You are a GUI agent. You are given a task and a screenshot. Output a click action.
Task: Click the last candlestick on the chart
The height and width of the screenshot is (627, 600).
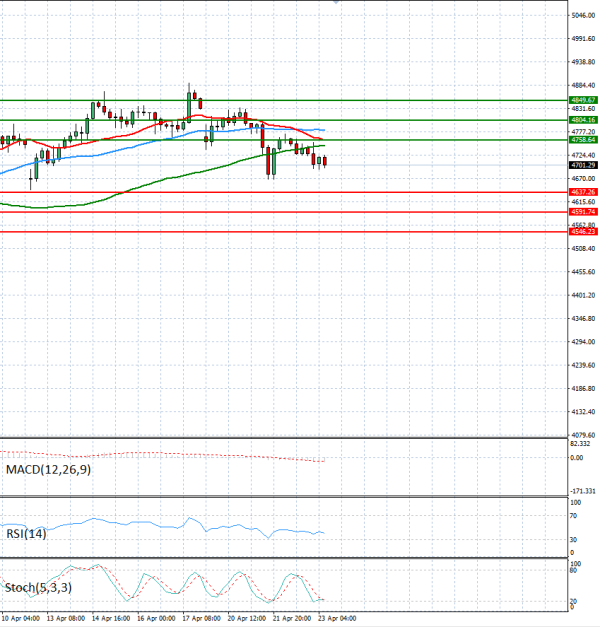point(324,161)
